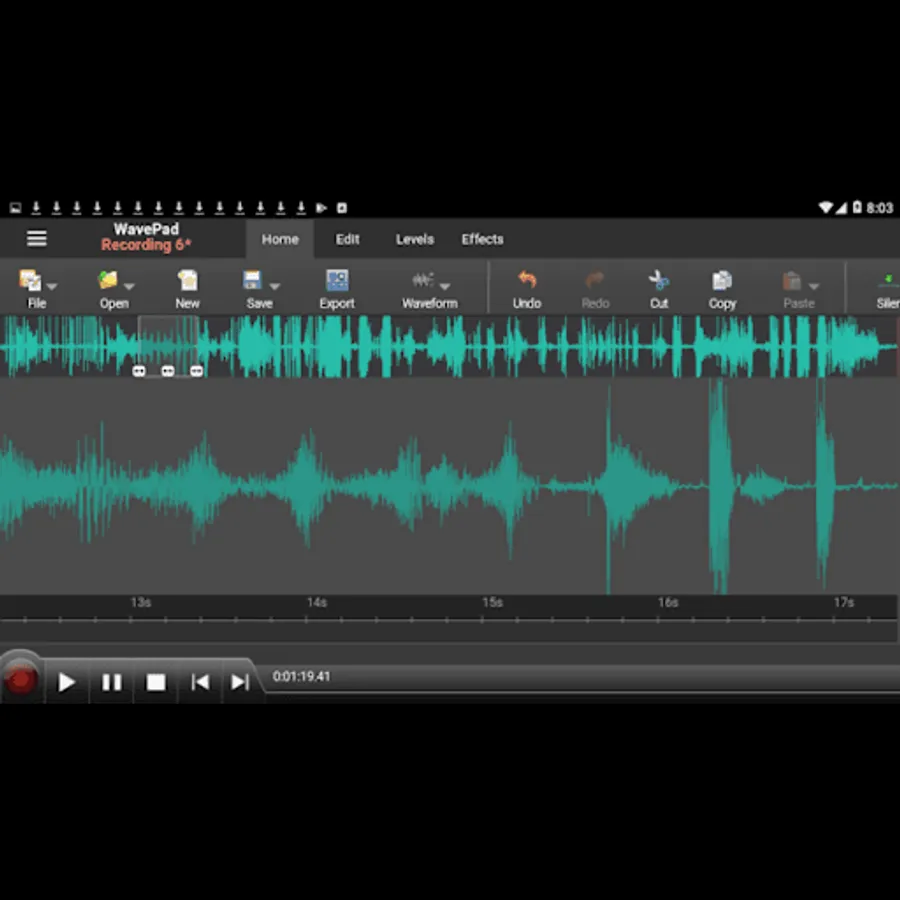Expand the Open icon dropdown arrow
Viewport: 900px width, 900px height.
(131, 287)
